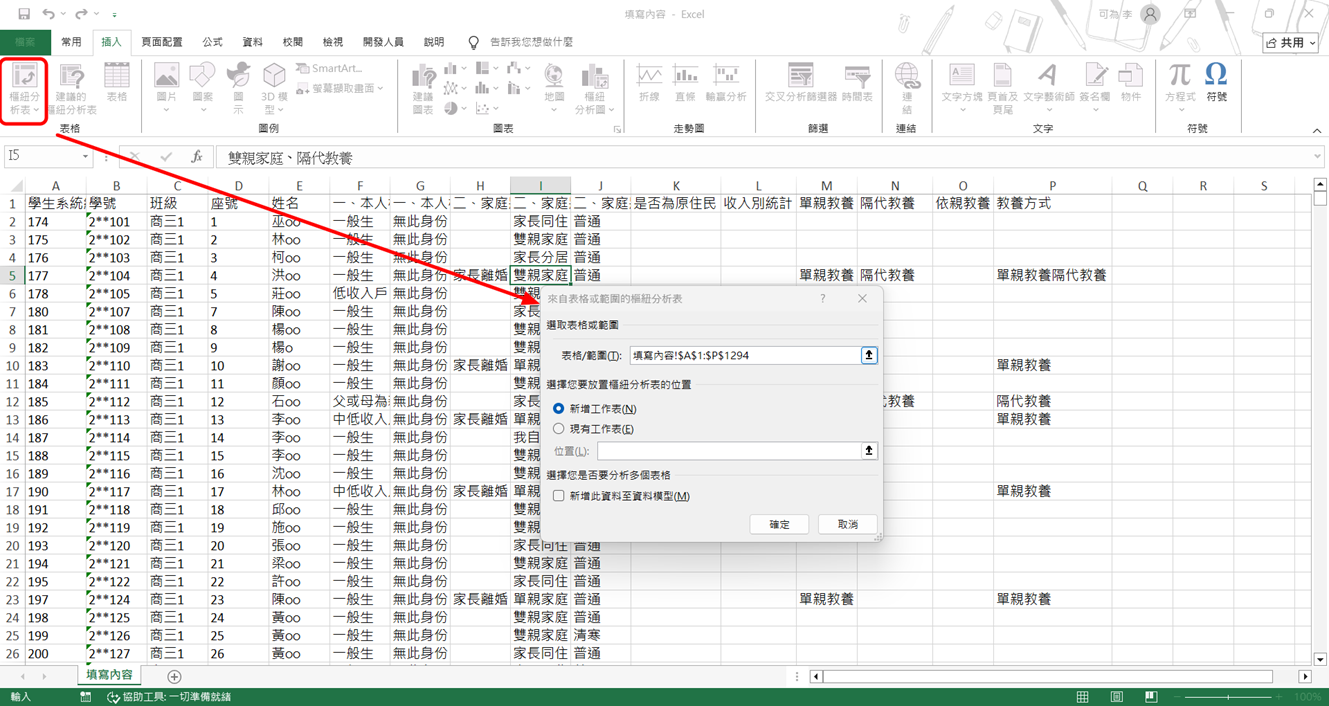The width and height of the screenshot is (1329, 706).
Task: Click the range selector icon beside 表格/範圍
Action: pos(869,355)
